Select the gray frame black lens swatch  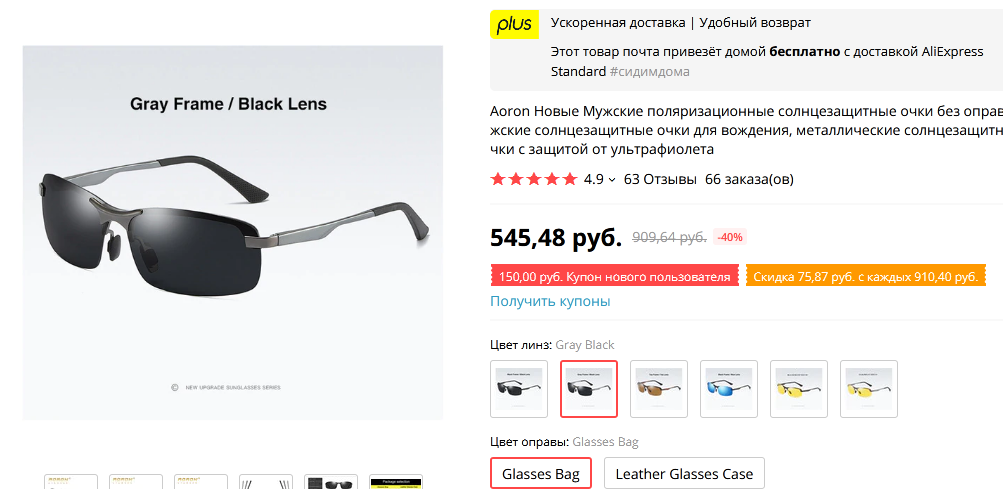589,389
